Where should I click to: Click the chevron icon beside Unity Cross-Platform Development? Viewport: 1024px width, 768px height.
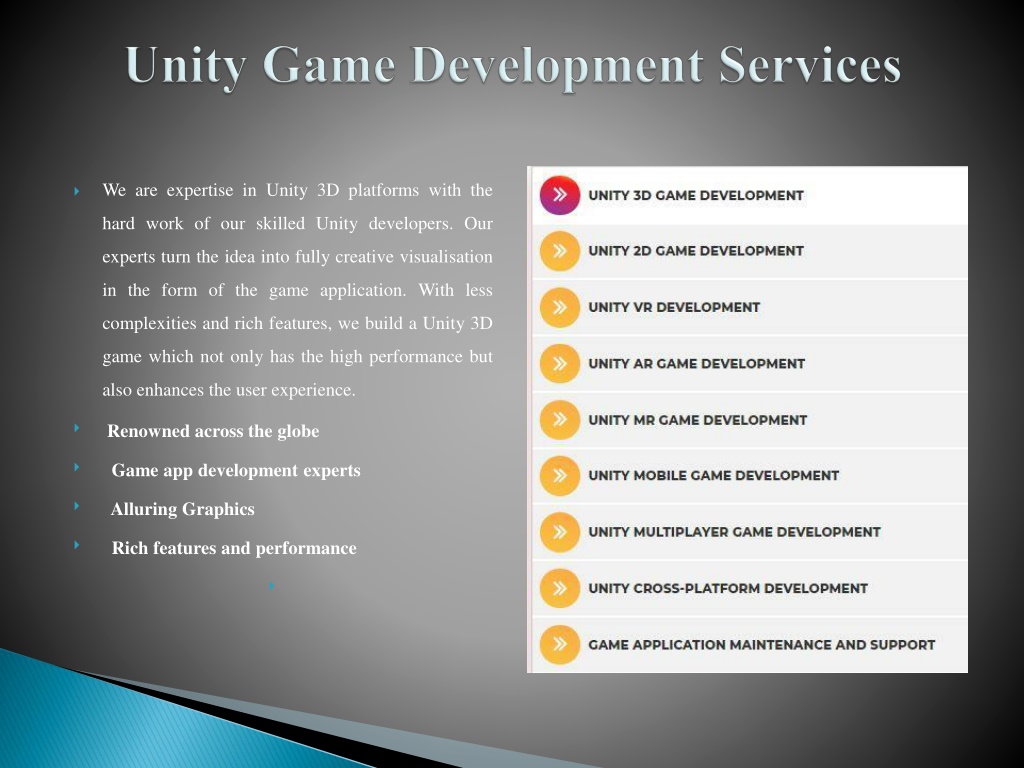click(560, 588)
